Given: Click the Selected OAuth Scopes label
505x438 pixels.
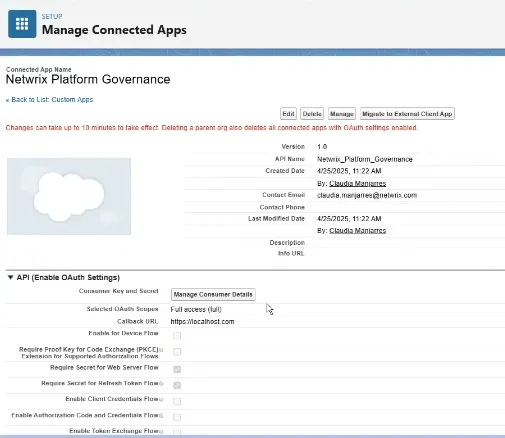Looking at the screenshot, I should tap(123, 309).
